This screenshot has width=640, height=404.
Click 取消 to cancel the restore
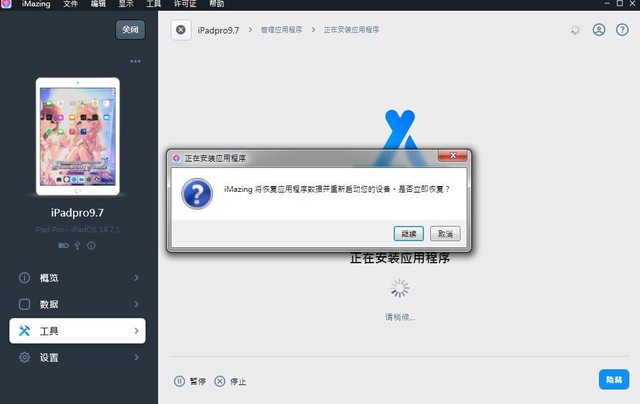445,233
